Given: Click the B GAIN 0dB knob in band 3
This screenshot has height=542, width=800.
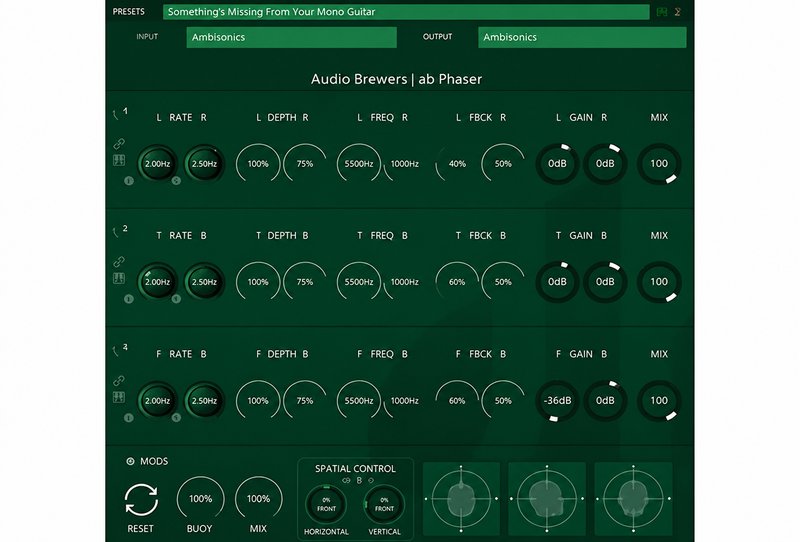Looking at the screenshot, I should click(x=605, y=401).
